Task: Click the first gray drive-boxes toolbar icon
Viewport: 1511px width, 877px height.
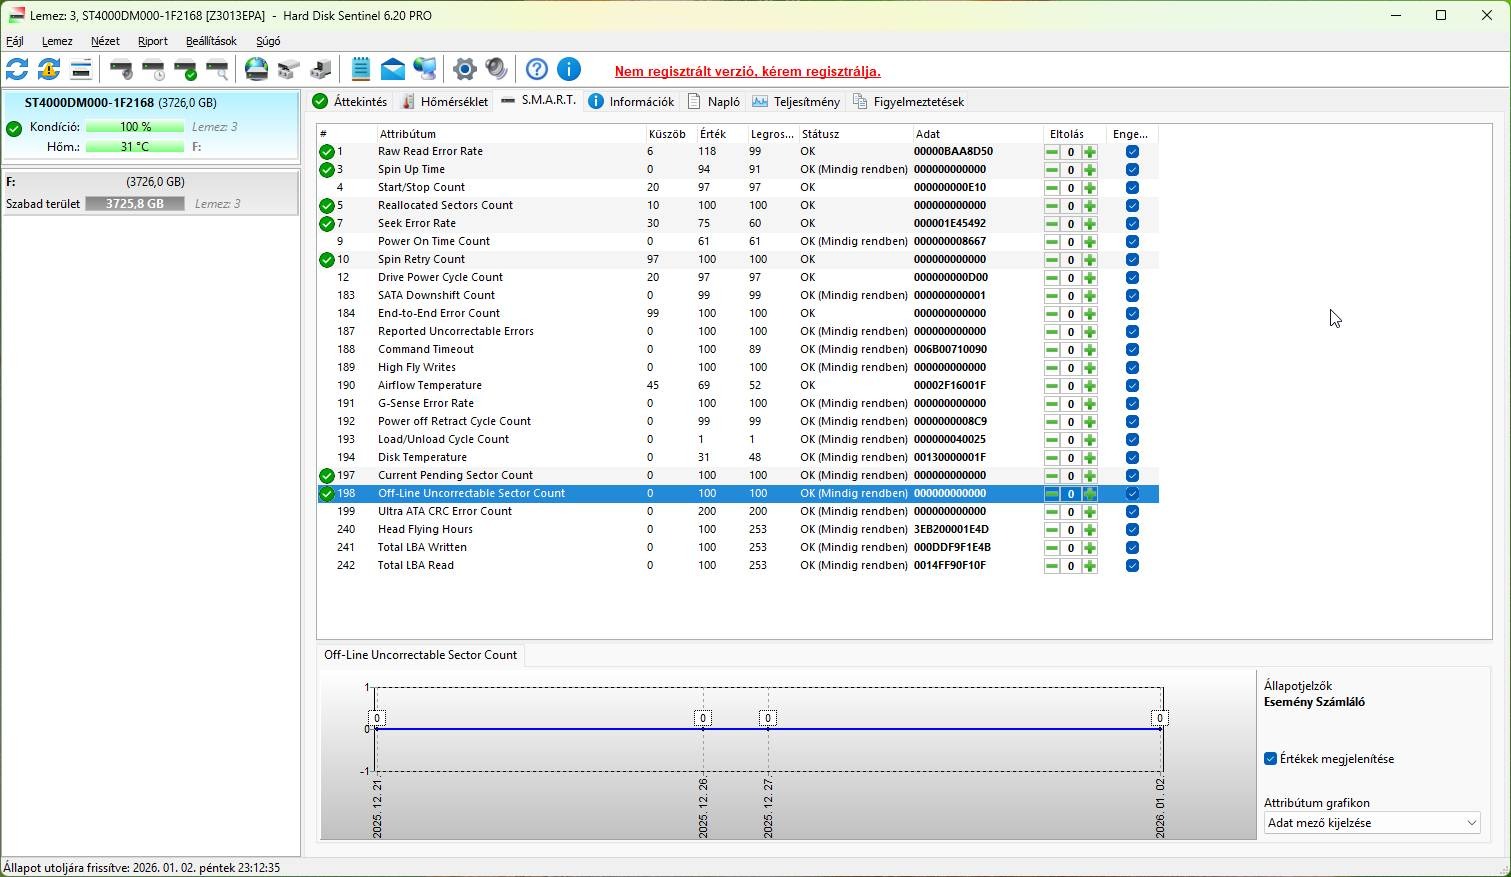Action: coord(289,69)
